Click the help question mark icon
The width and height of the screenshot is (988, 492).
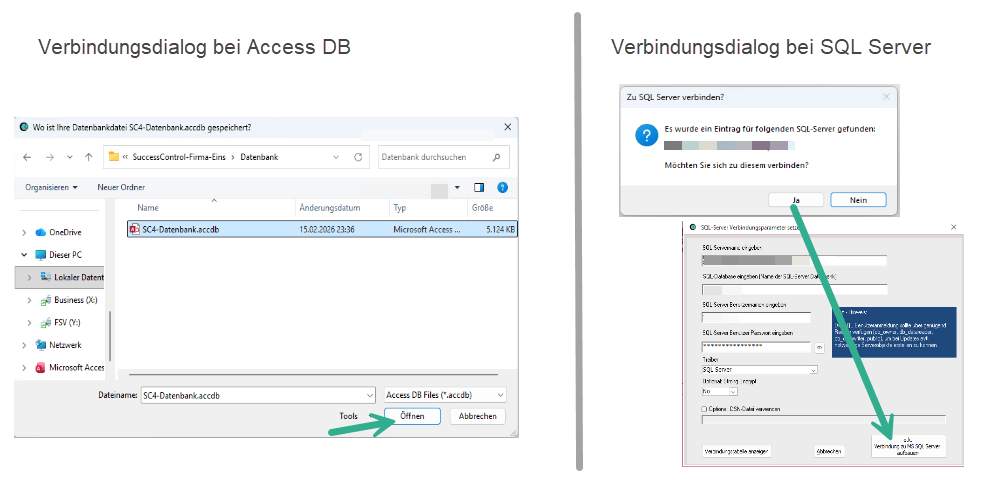coord(502,187)
